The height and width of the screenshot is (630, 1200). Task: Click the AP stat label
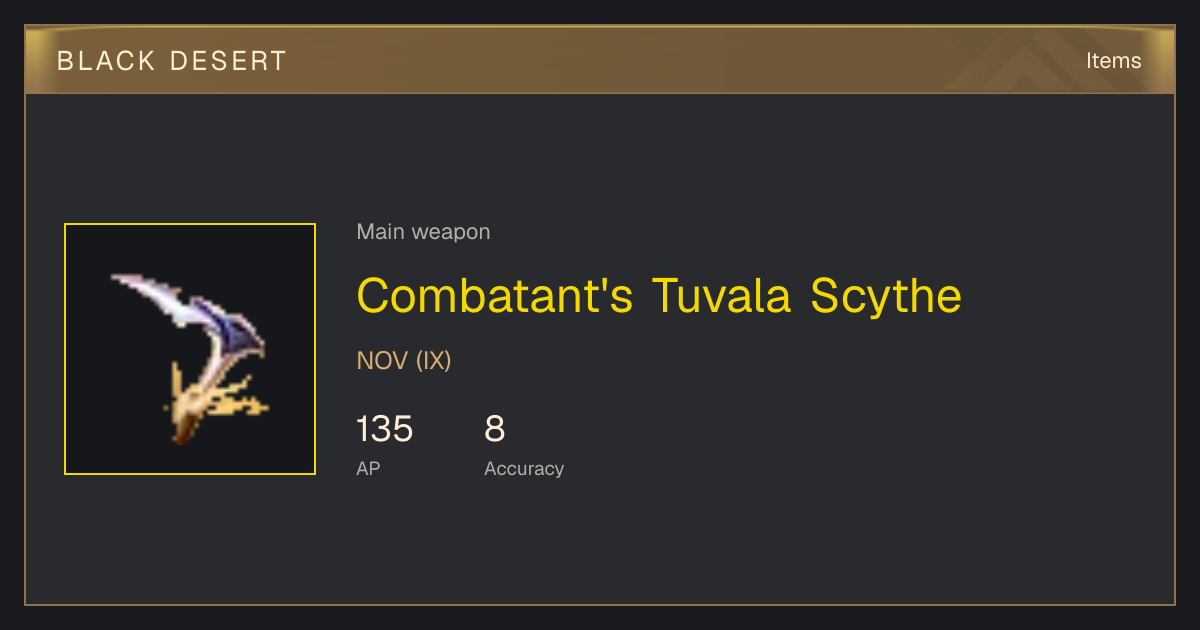(368, 468)
